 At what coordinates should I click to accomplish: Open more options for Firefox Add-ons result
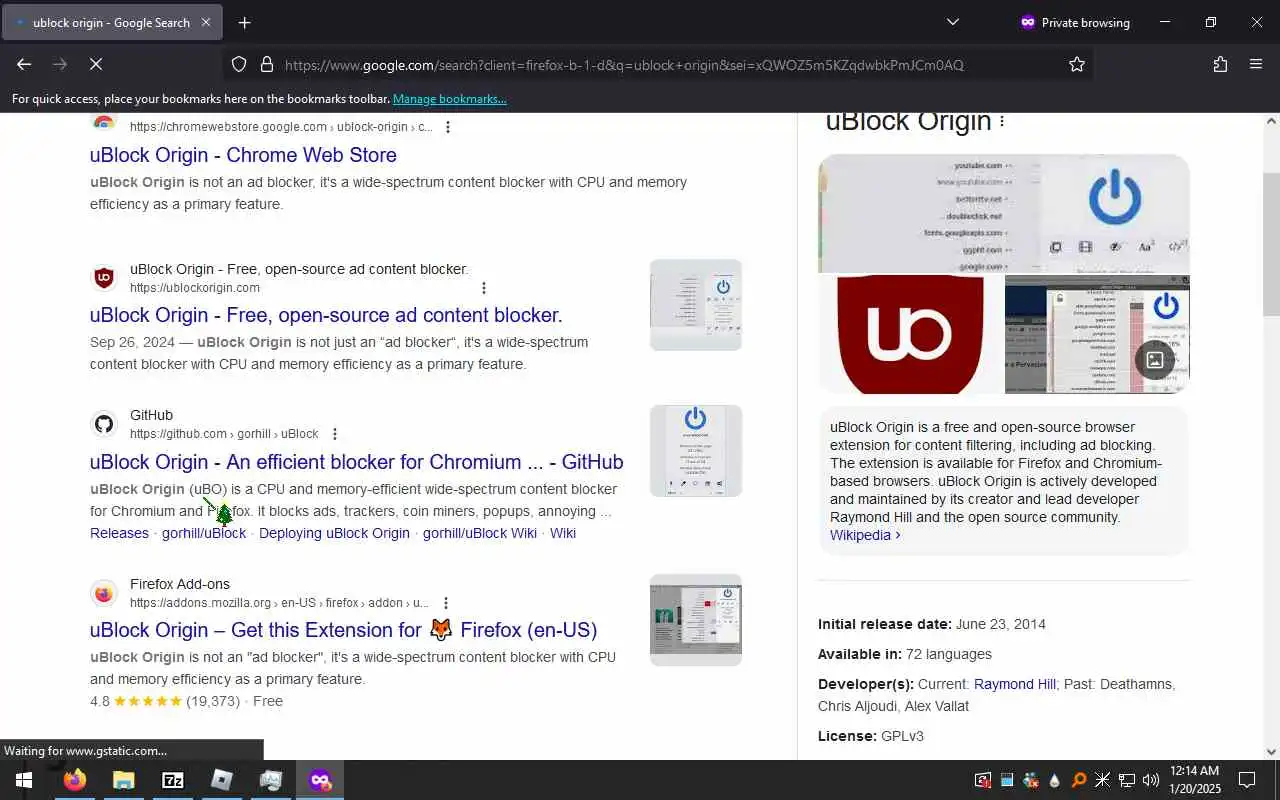point(446,603)
